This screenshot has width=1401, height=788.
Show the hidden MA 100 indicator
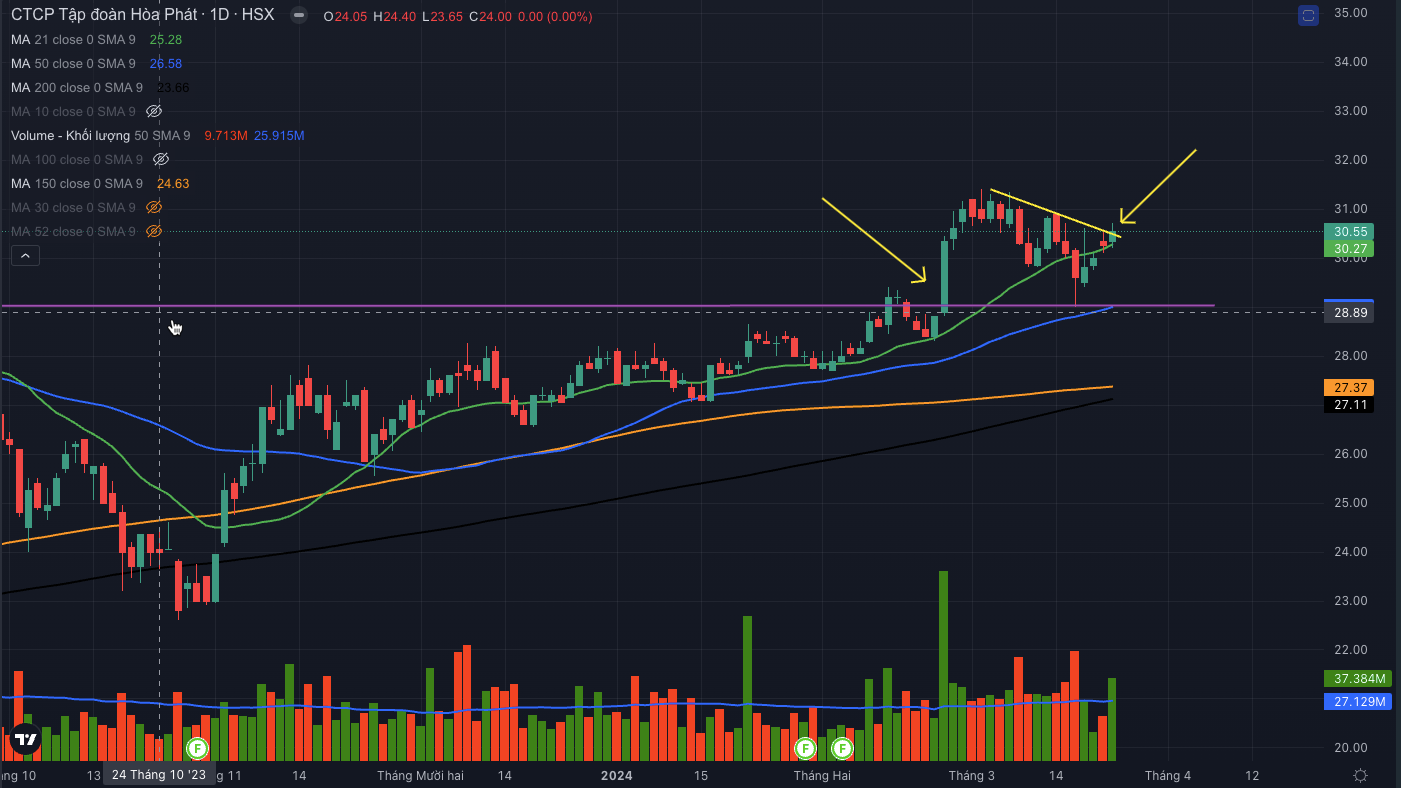click(161, 159)
